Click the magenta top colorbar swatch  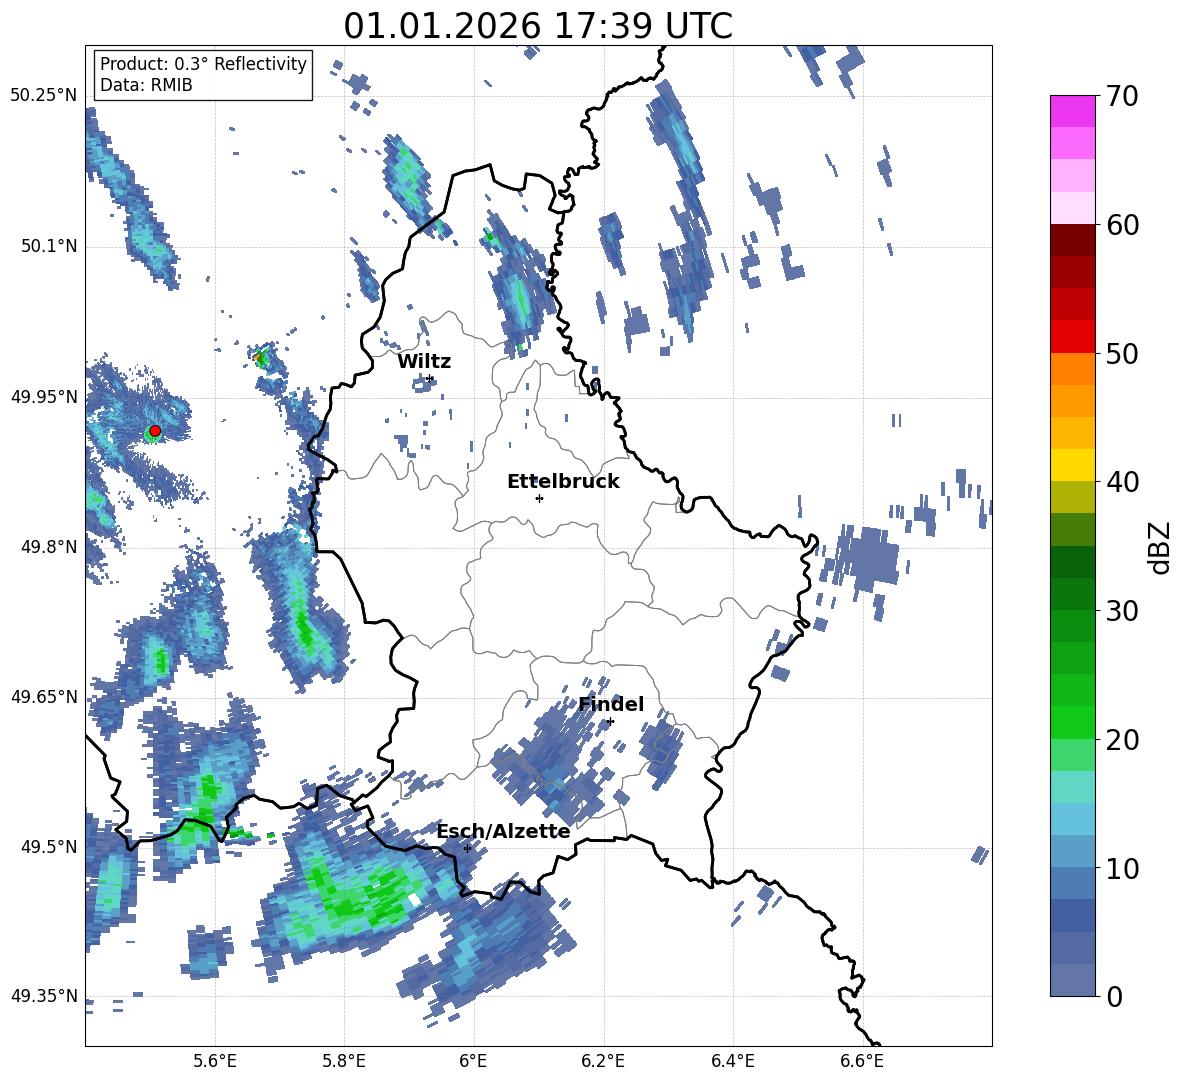click(x=1072, y=111)
